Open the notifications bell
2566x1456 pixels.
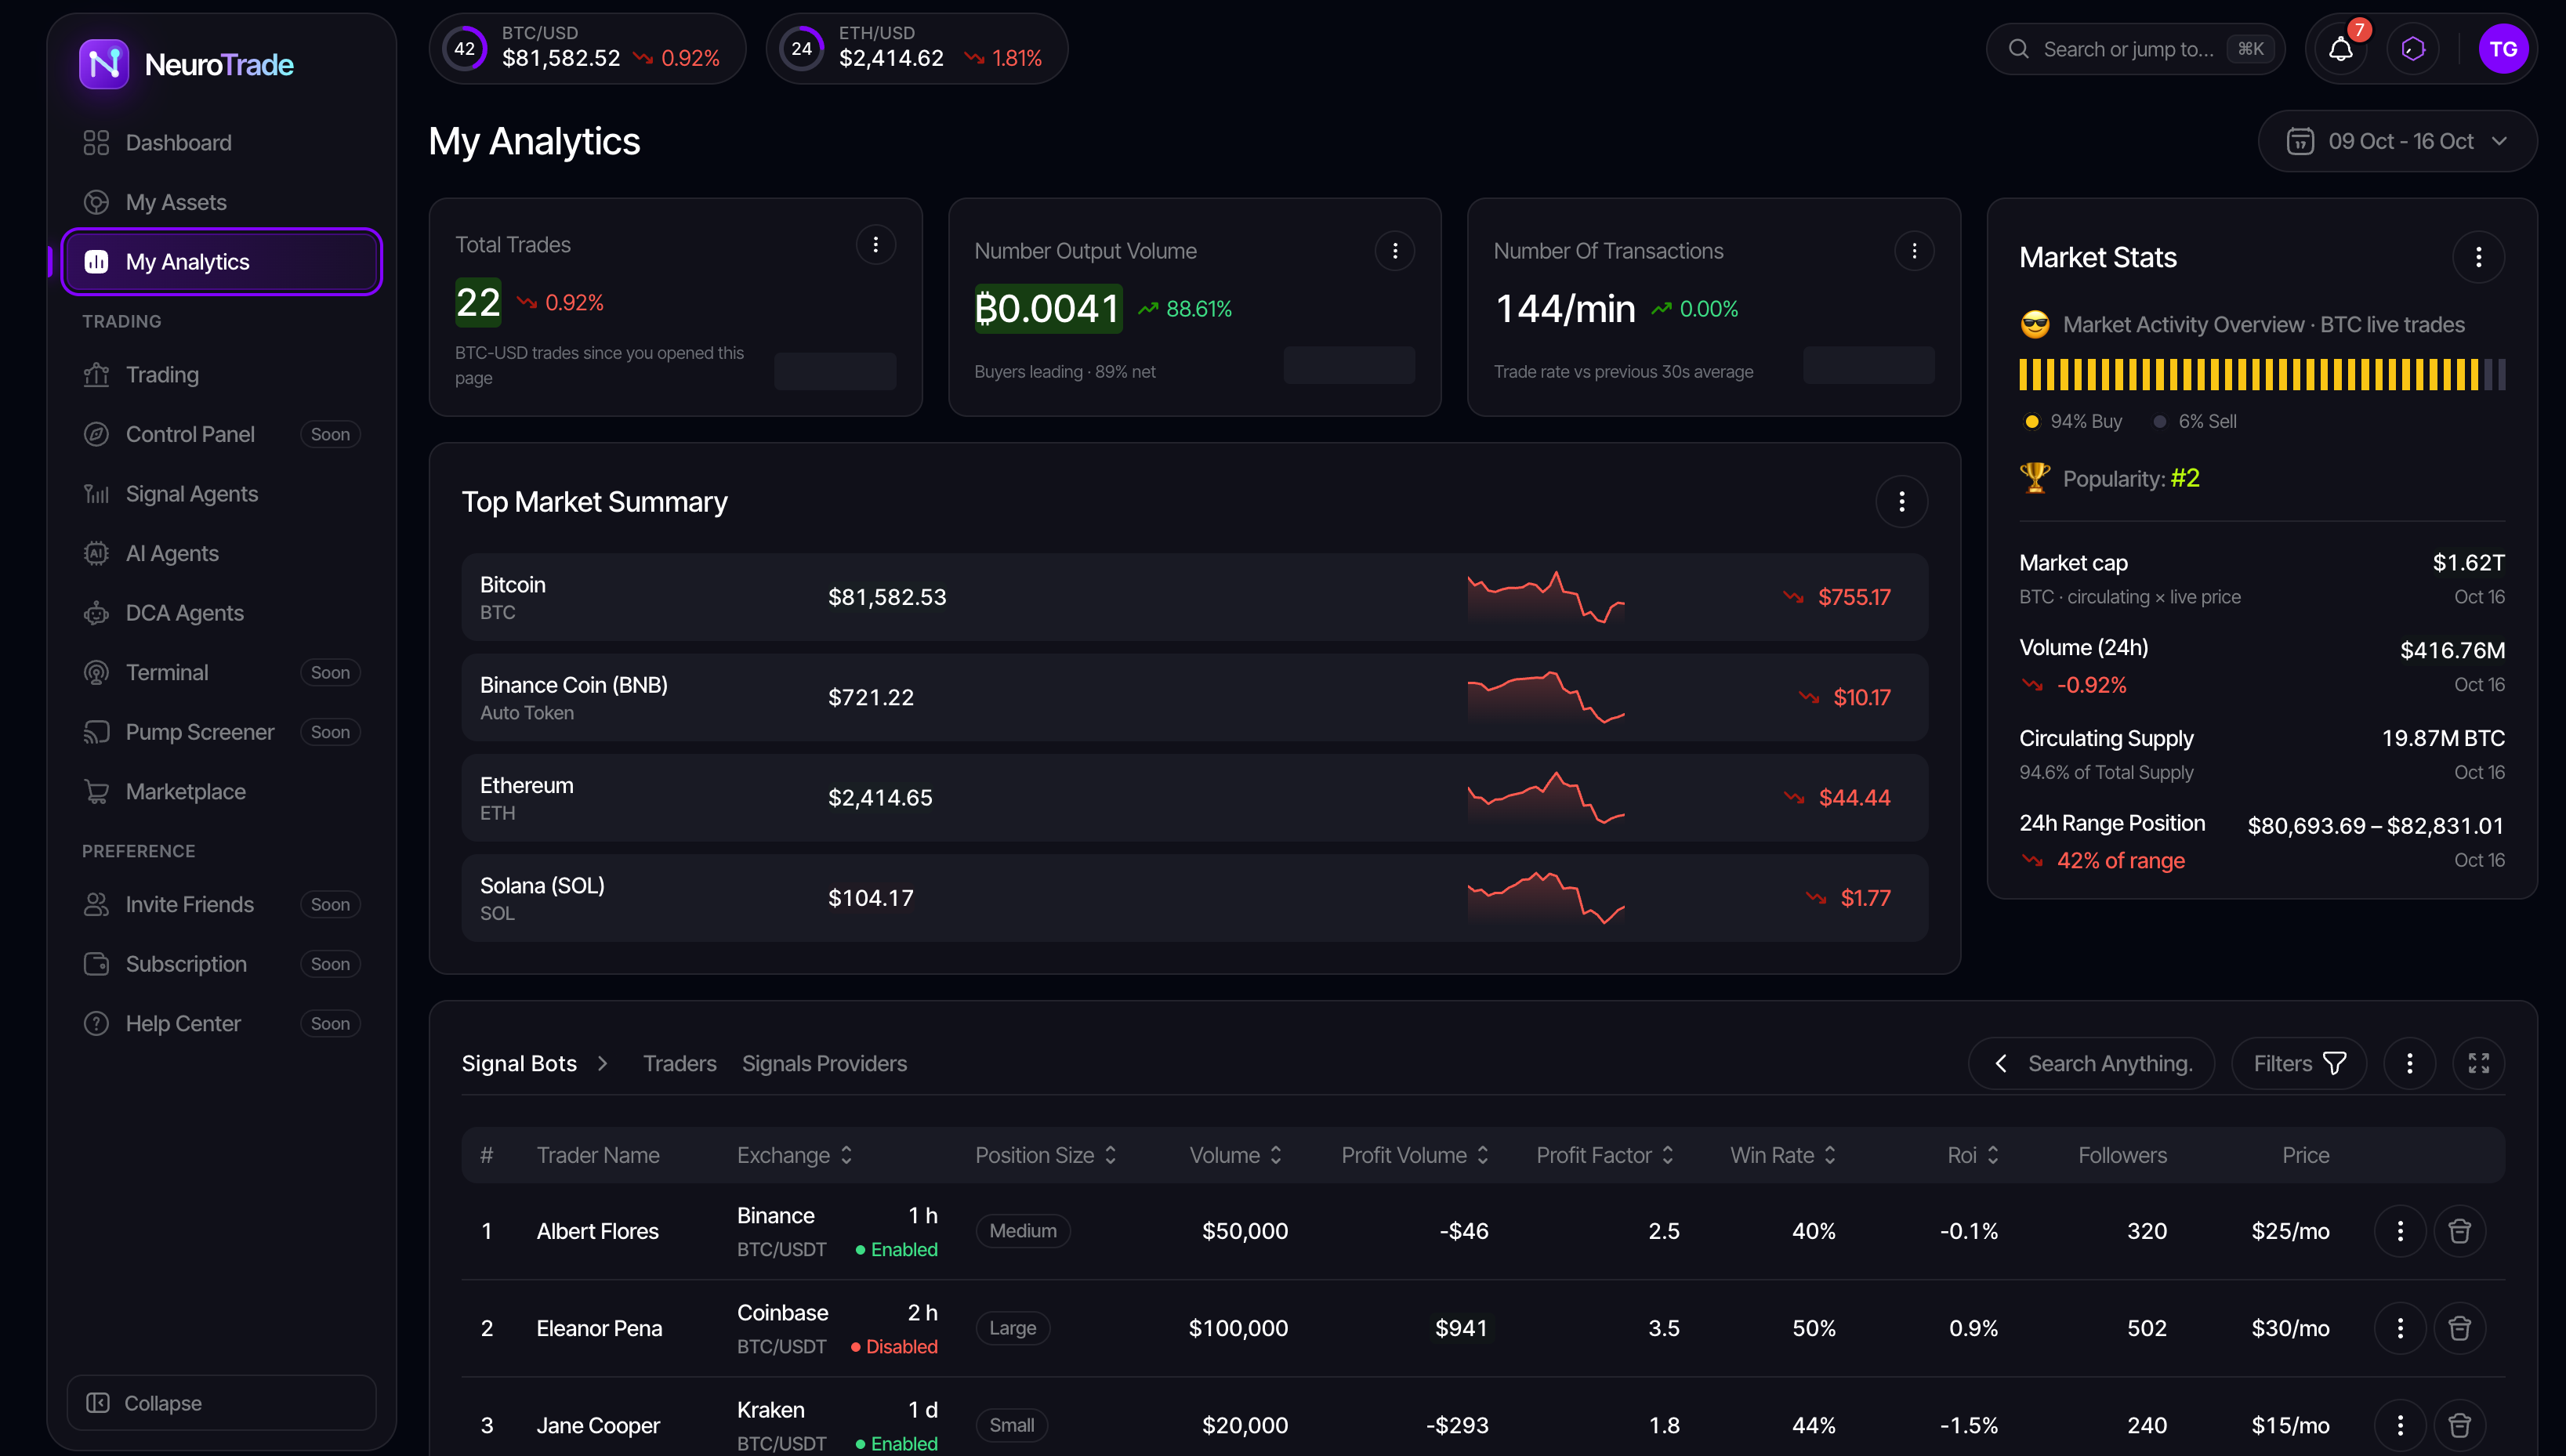click(x=2340, y=49)
